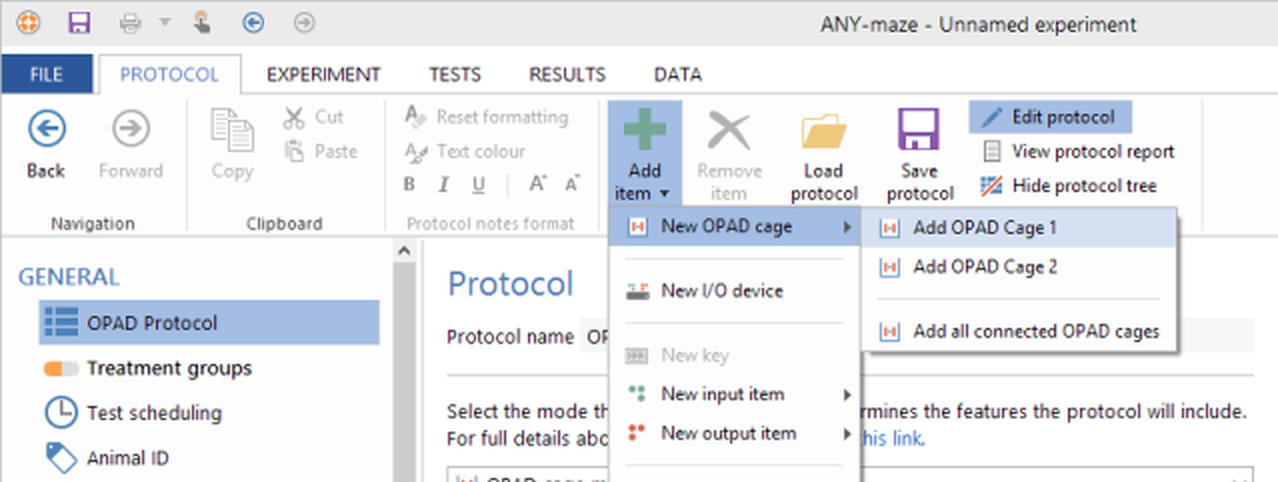Viewport: 1278px width, 482px height.
Task: Select the Test scheduling clock item
Action: (x=153, y=413)
